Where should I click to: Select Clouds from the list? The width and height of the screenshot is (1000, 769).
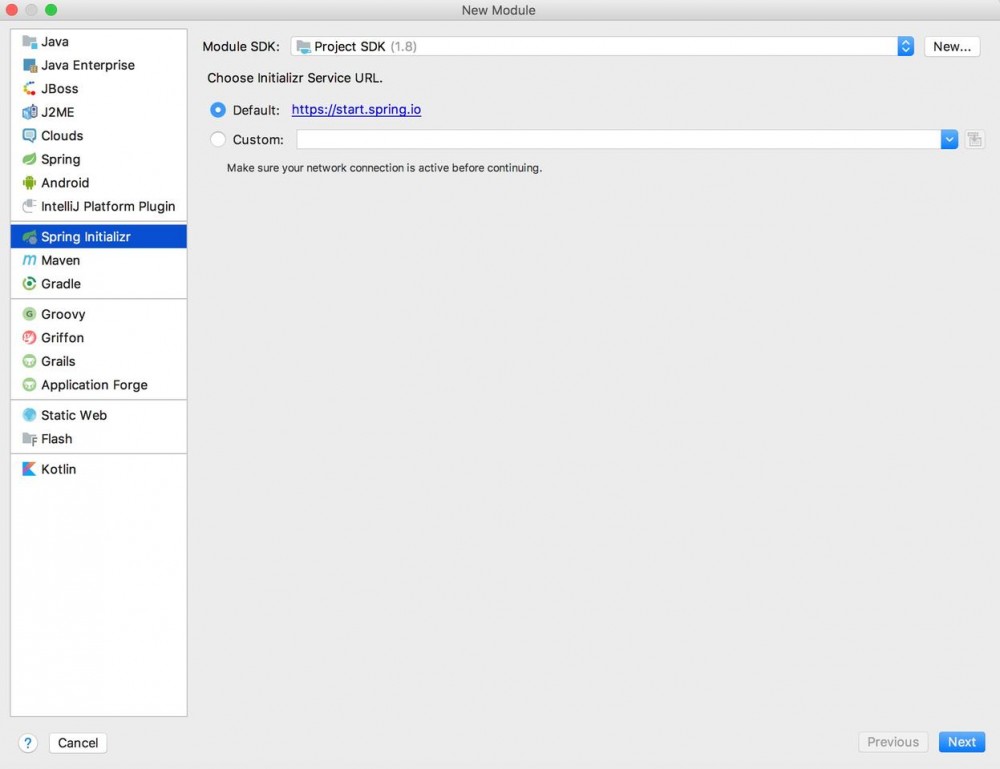(99, 136)
